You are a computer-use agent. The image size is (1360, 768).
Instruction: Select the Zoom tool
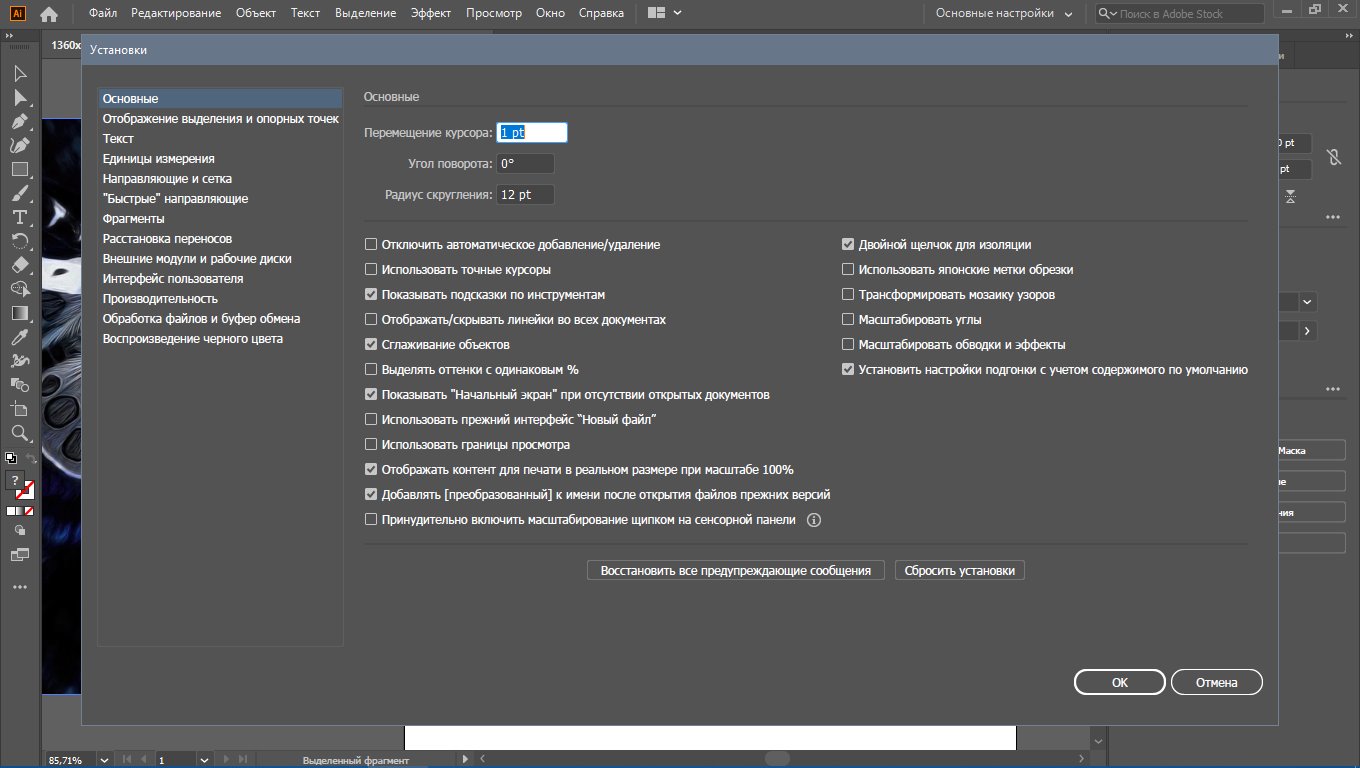[19, 433]
